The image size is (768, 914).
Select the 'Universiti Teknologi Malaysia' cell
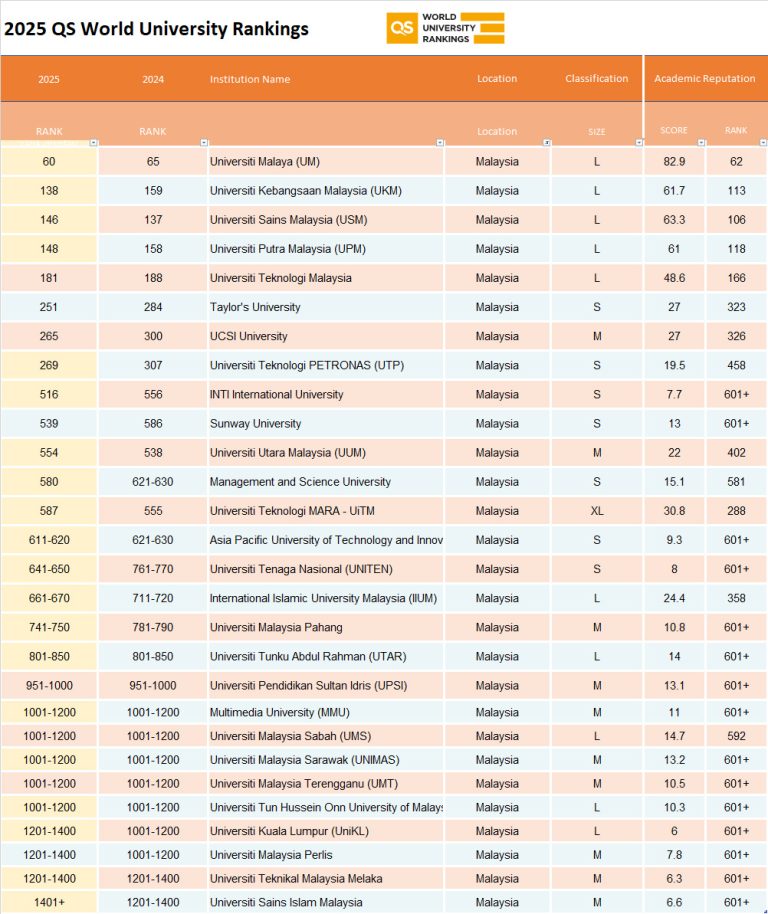pyautogui.click(x=326, y=278)
